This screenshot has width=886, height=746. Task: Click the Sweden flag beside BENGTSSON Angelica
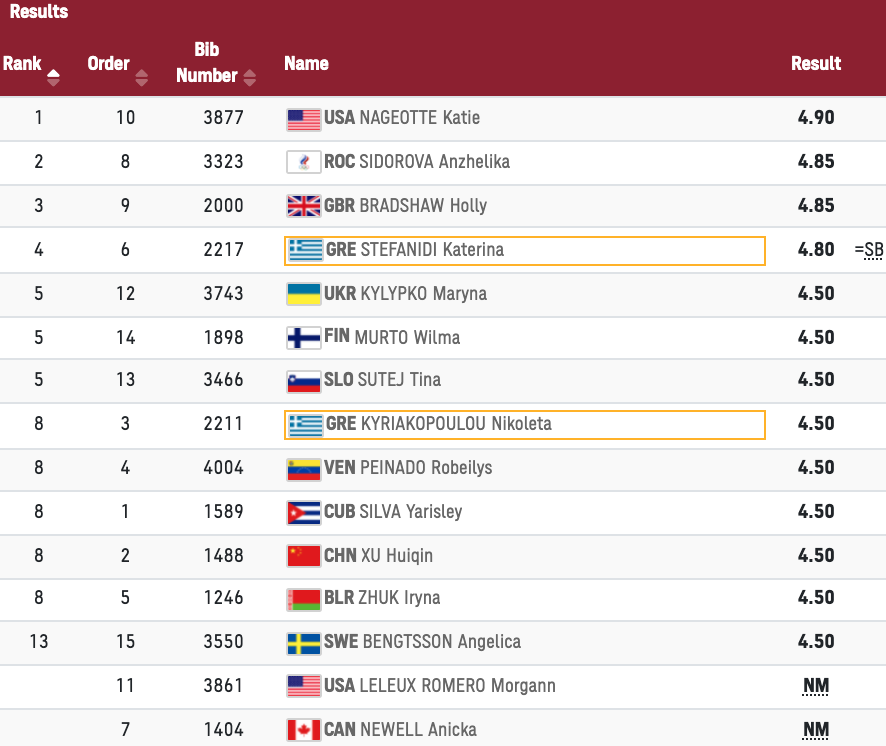[304, 643]
